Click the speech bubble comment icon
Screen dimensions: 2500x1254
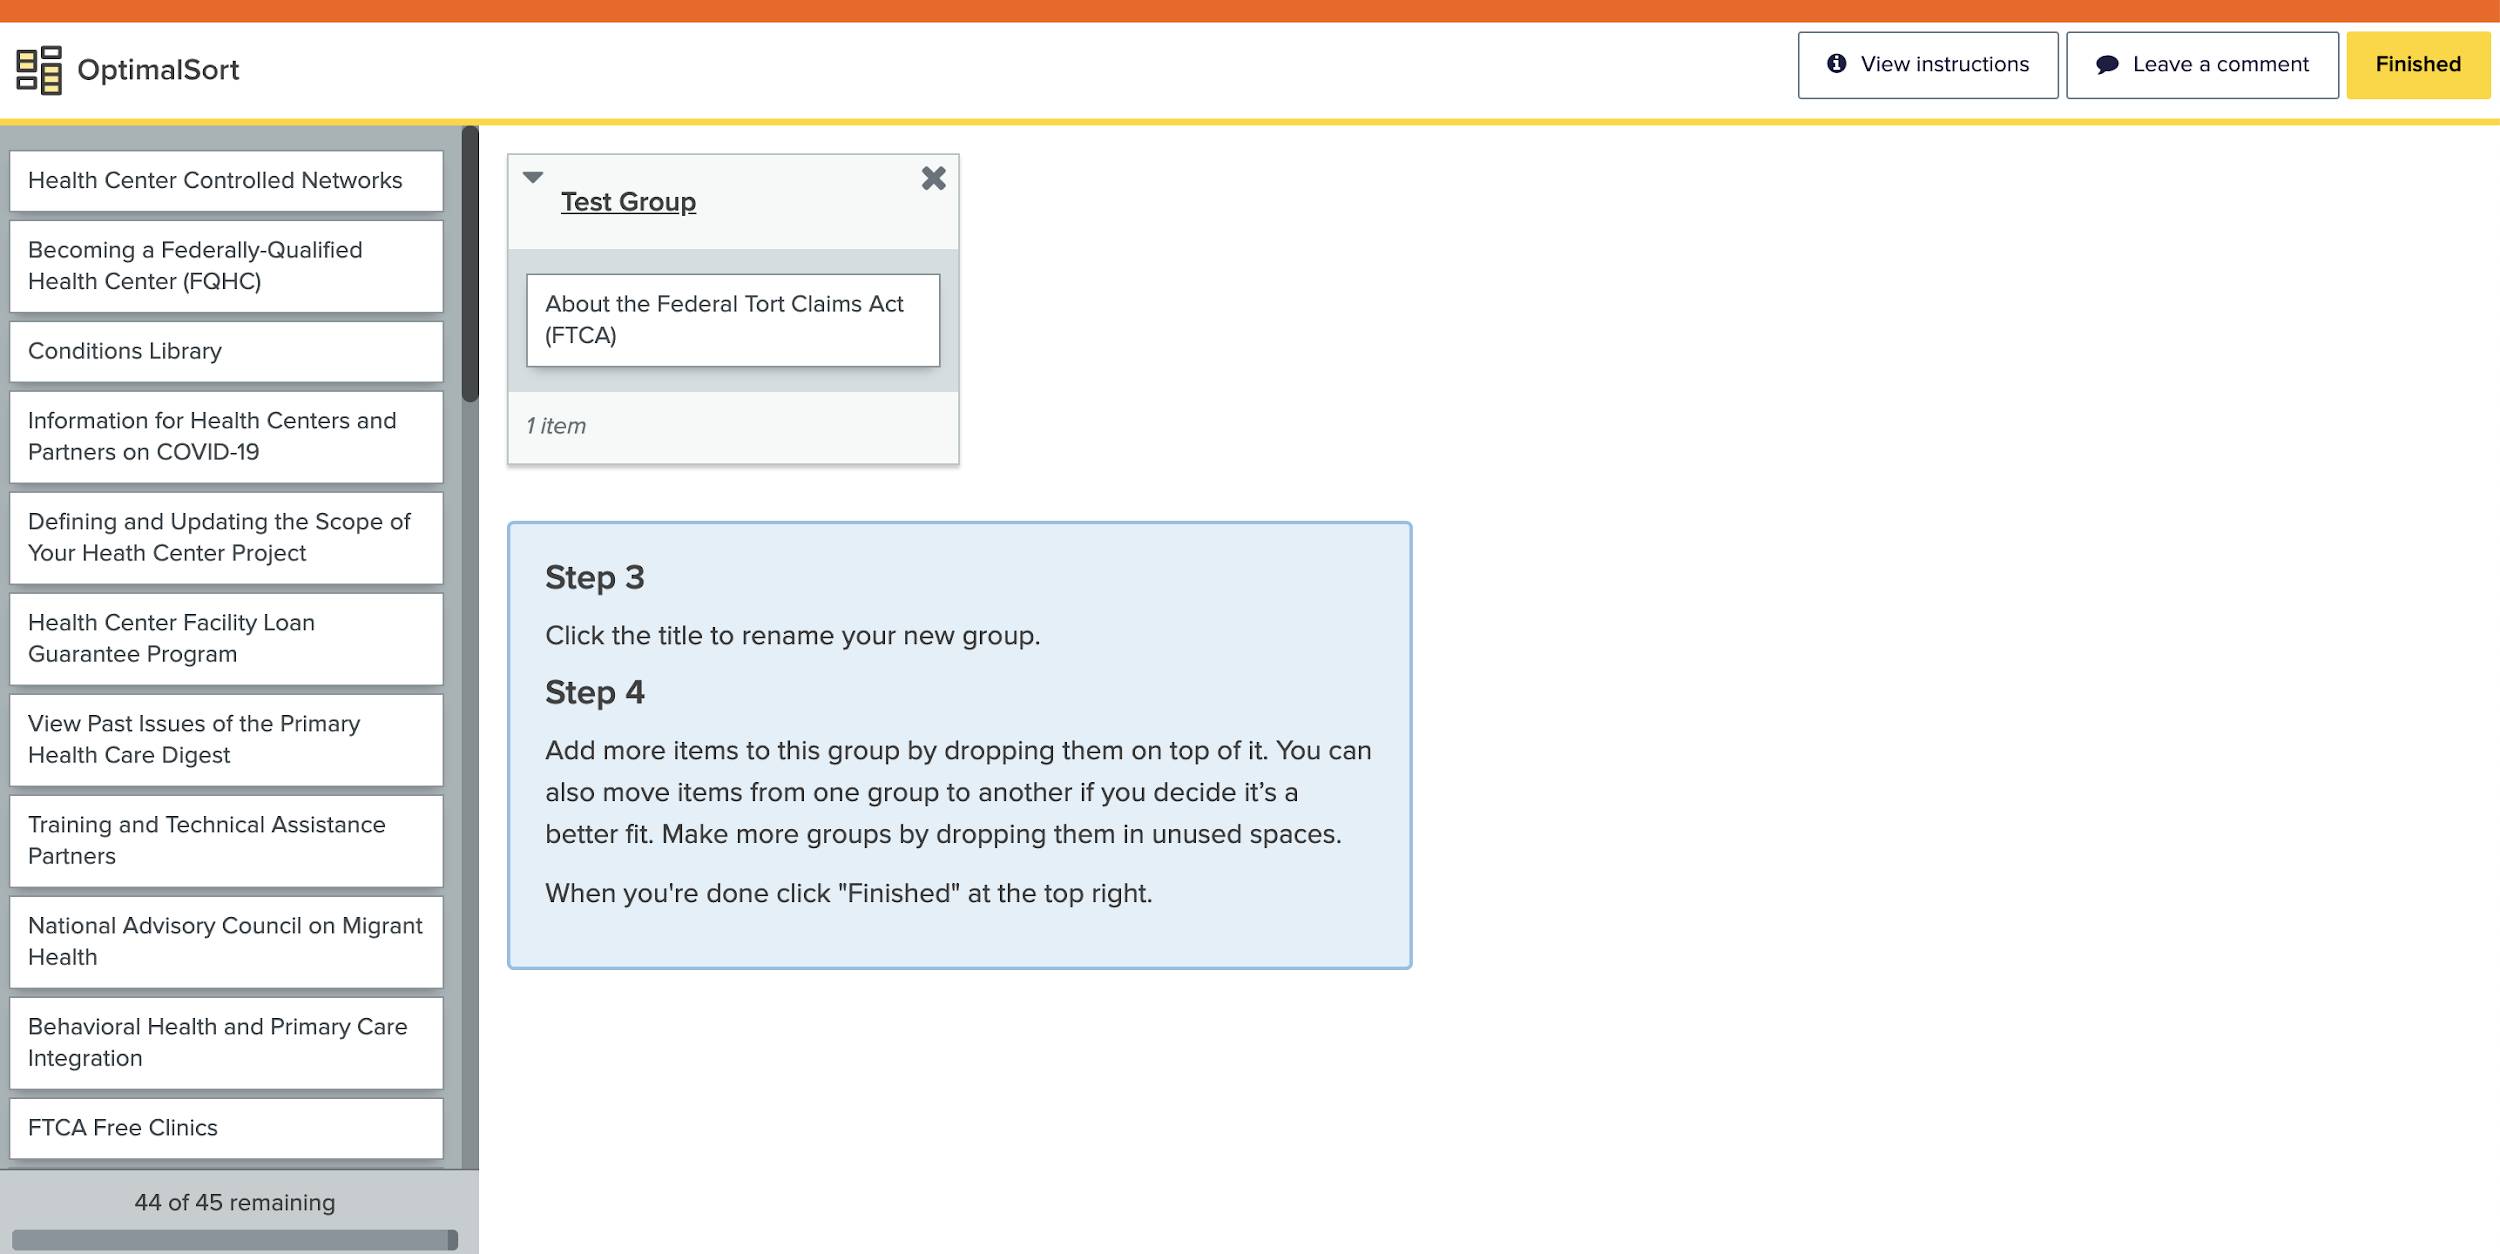click(2107, 65)
